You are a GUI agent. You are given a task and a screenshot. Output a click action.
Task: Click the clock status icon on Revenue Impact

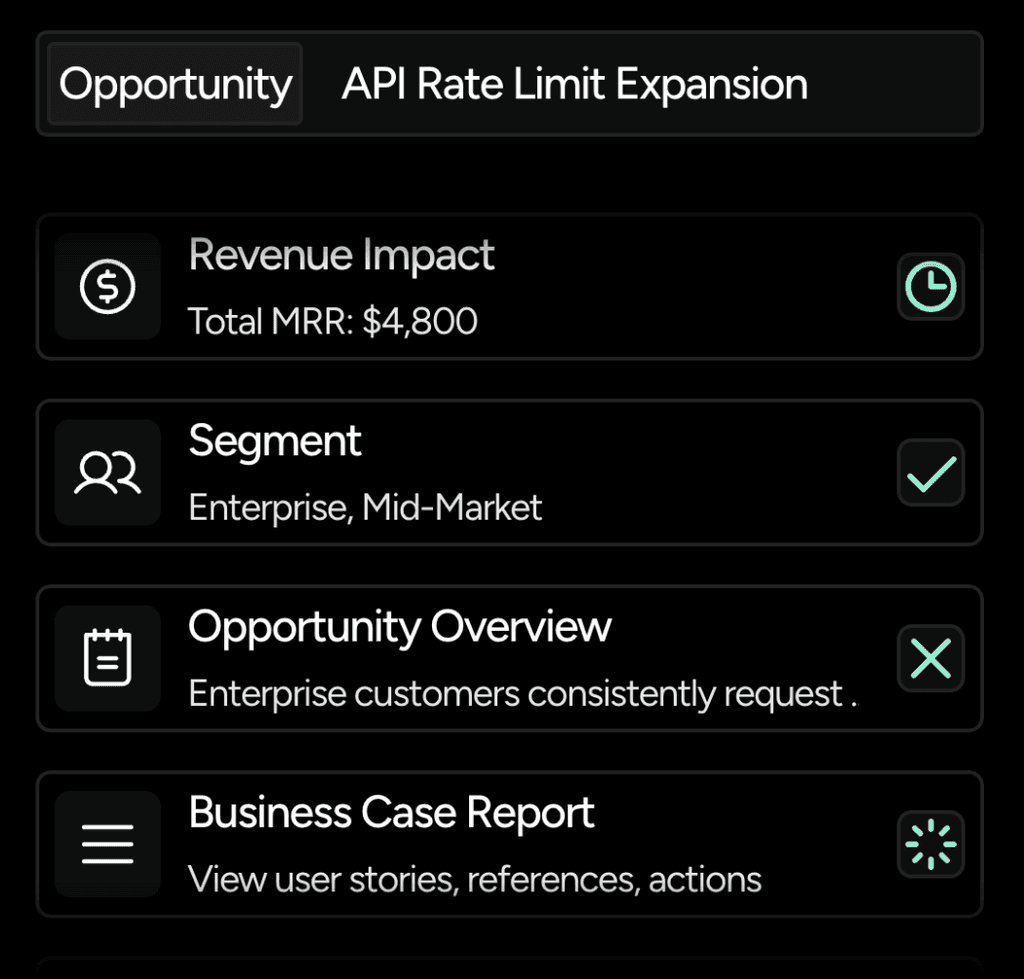pos(931,286)
